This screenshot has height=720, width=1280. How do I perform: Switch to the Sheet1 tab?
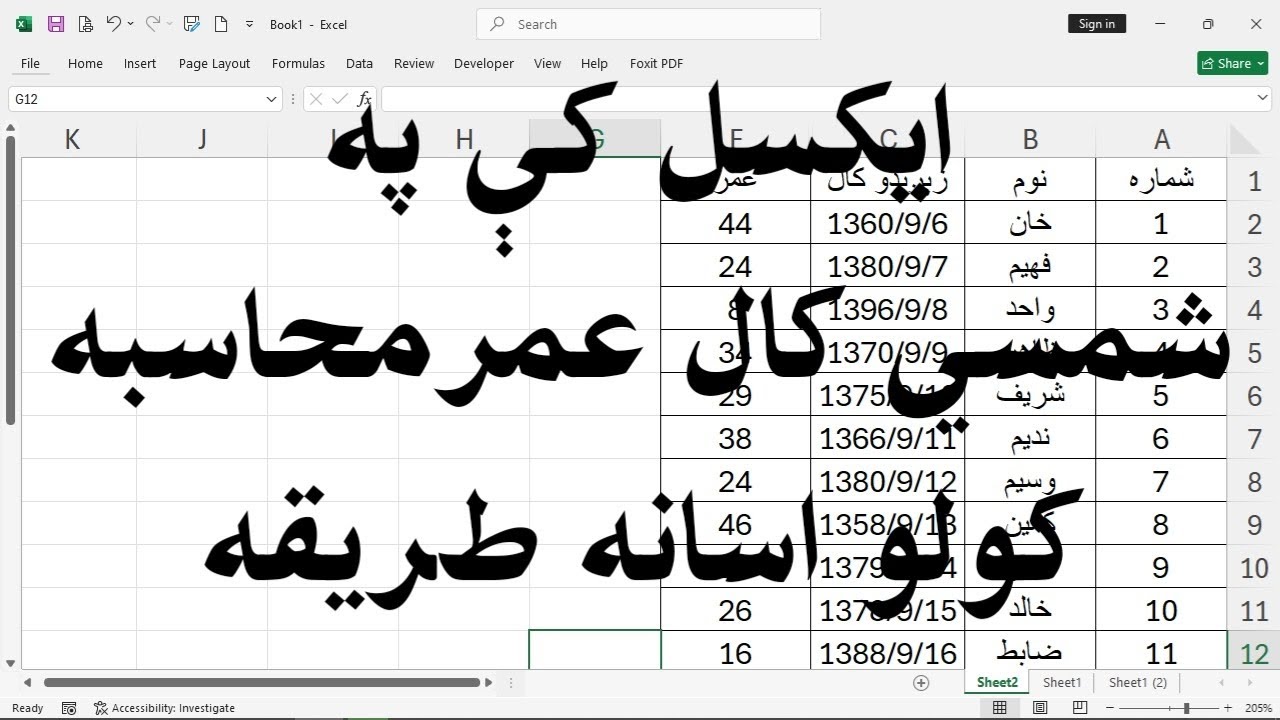[1062, 683]
